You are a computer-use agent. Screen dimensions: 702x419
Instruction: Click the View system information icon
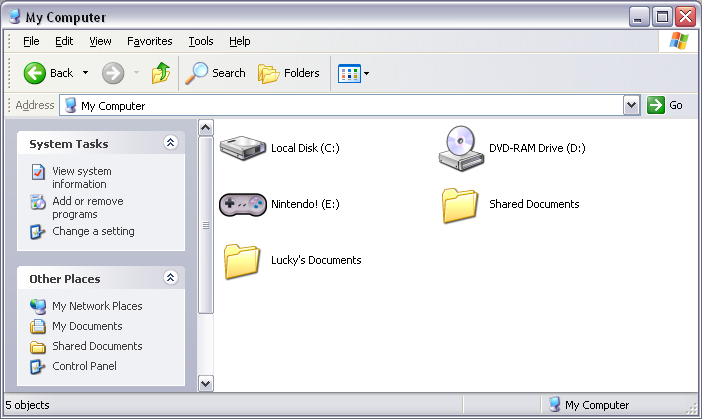[38, 172]
